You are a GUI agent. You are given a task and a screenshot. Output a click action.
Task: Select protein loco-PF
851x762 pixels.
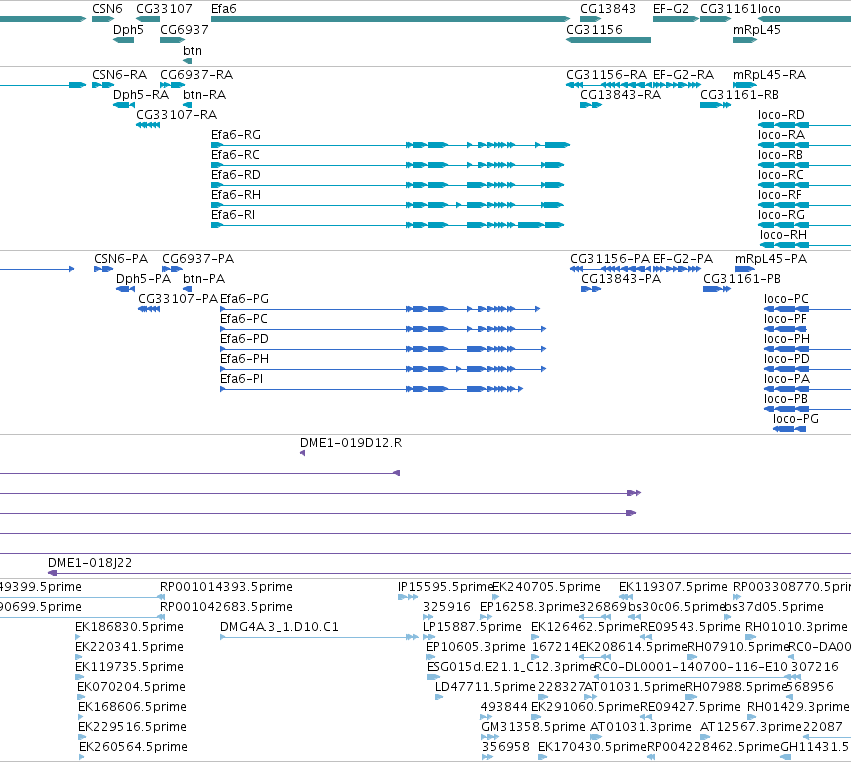(x=785, y=329)
